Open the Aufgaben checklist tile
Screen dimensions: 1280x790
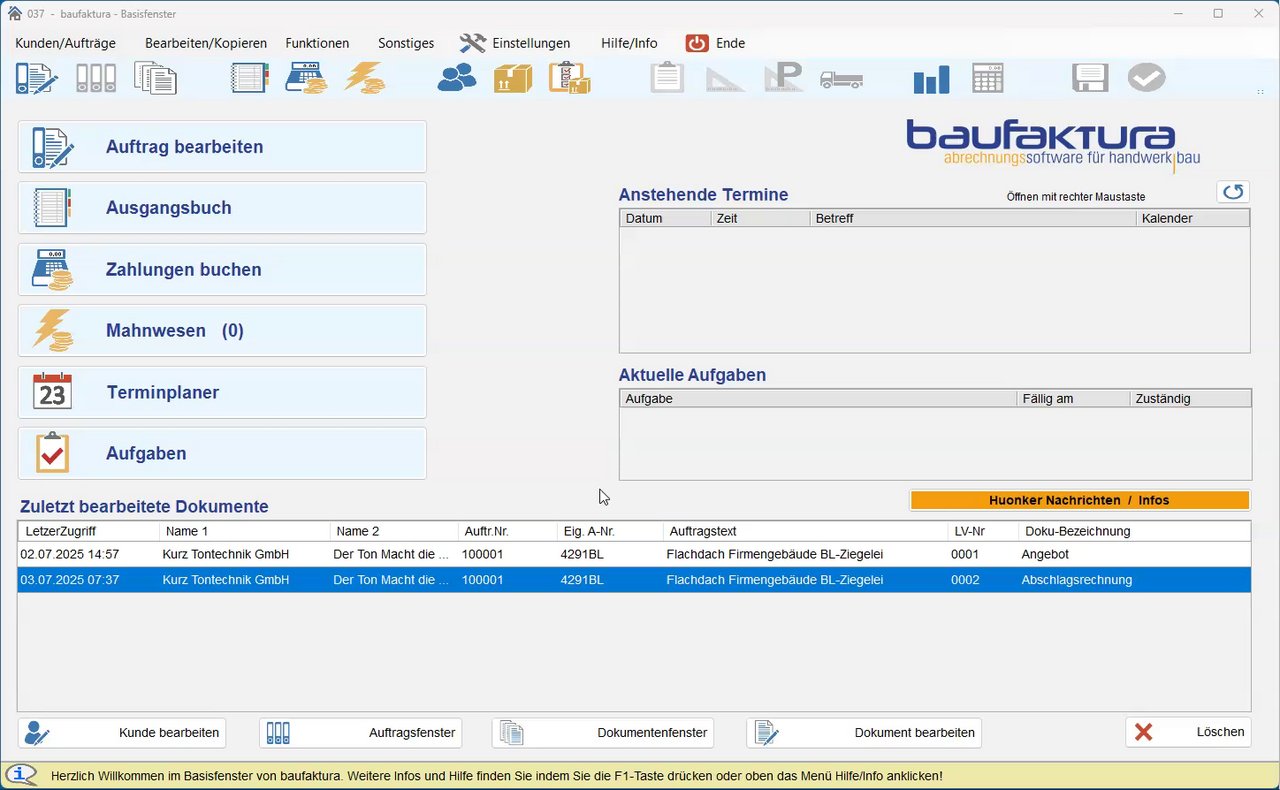point(222,453)
